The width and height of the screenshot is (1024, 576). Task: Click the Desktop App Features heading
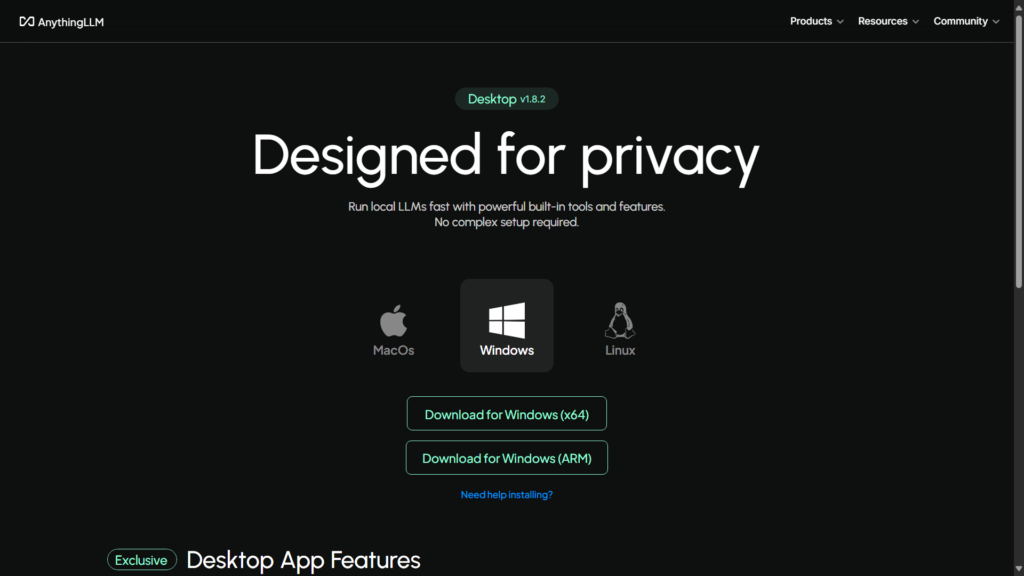click(x=304, y=560)
